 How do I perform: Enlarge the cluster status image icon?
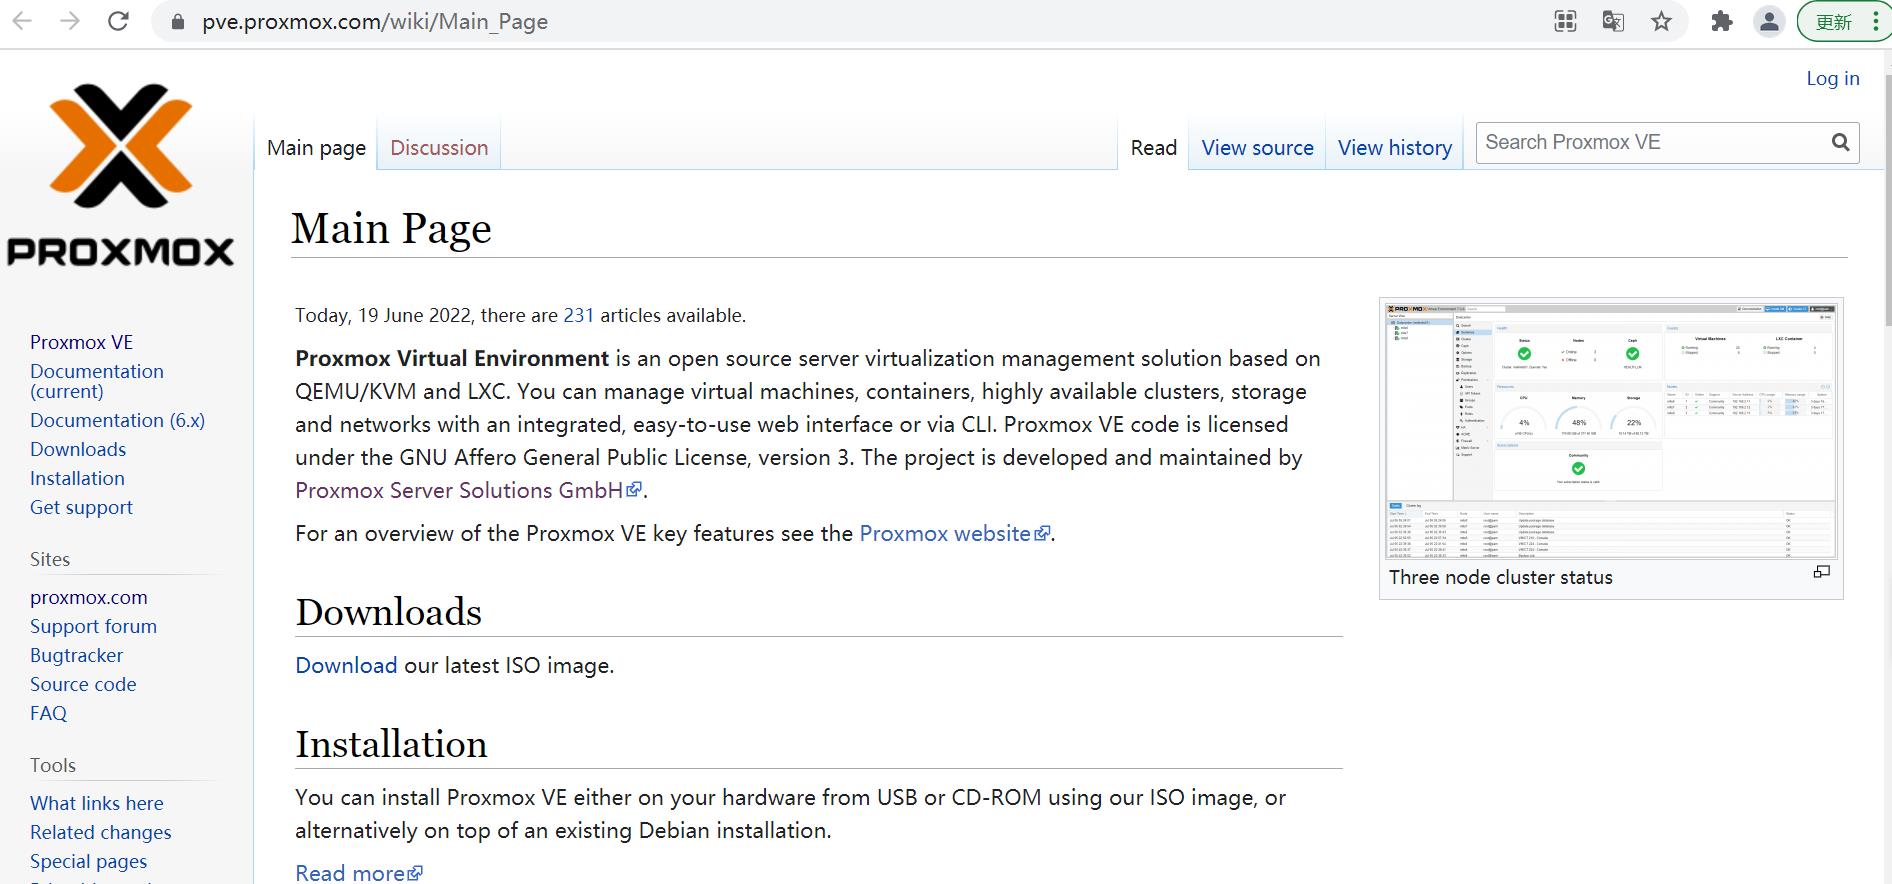coord(1821,572)
